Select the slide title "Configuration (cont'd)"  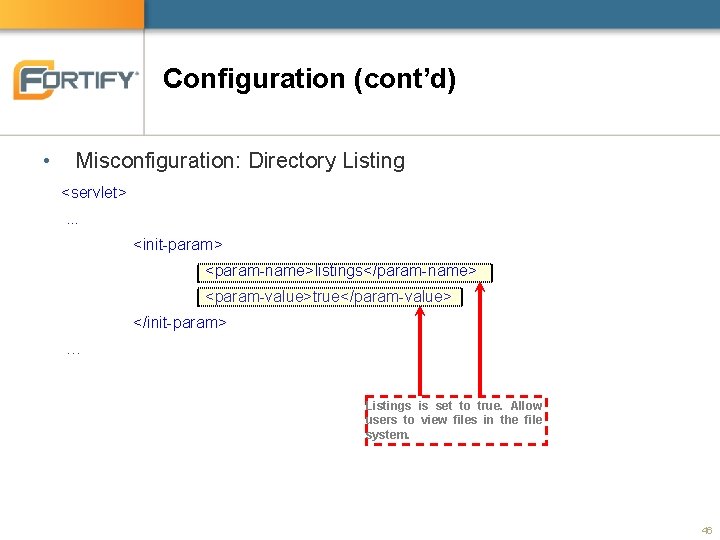309,79
